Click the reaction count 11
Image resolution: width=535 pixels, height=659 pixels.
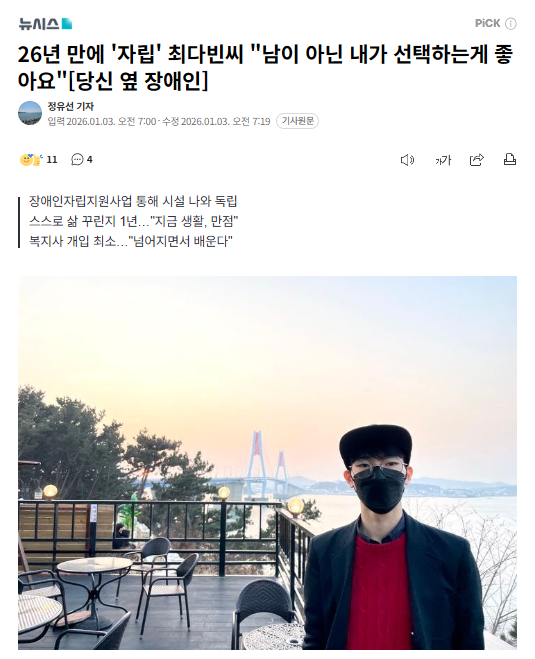click(x=52, y=160)
